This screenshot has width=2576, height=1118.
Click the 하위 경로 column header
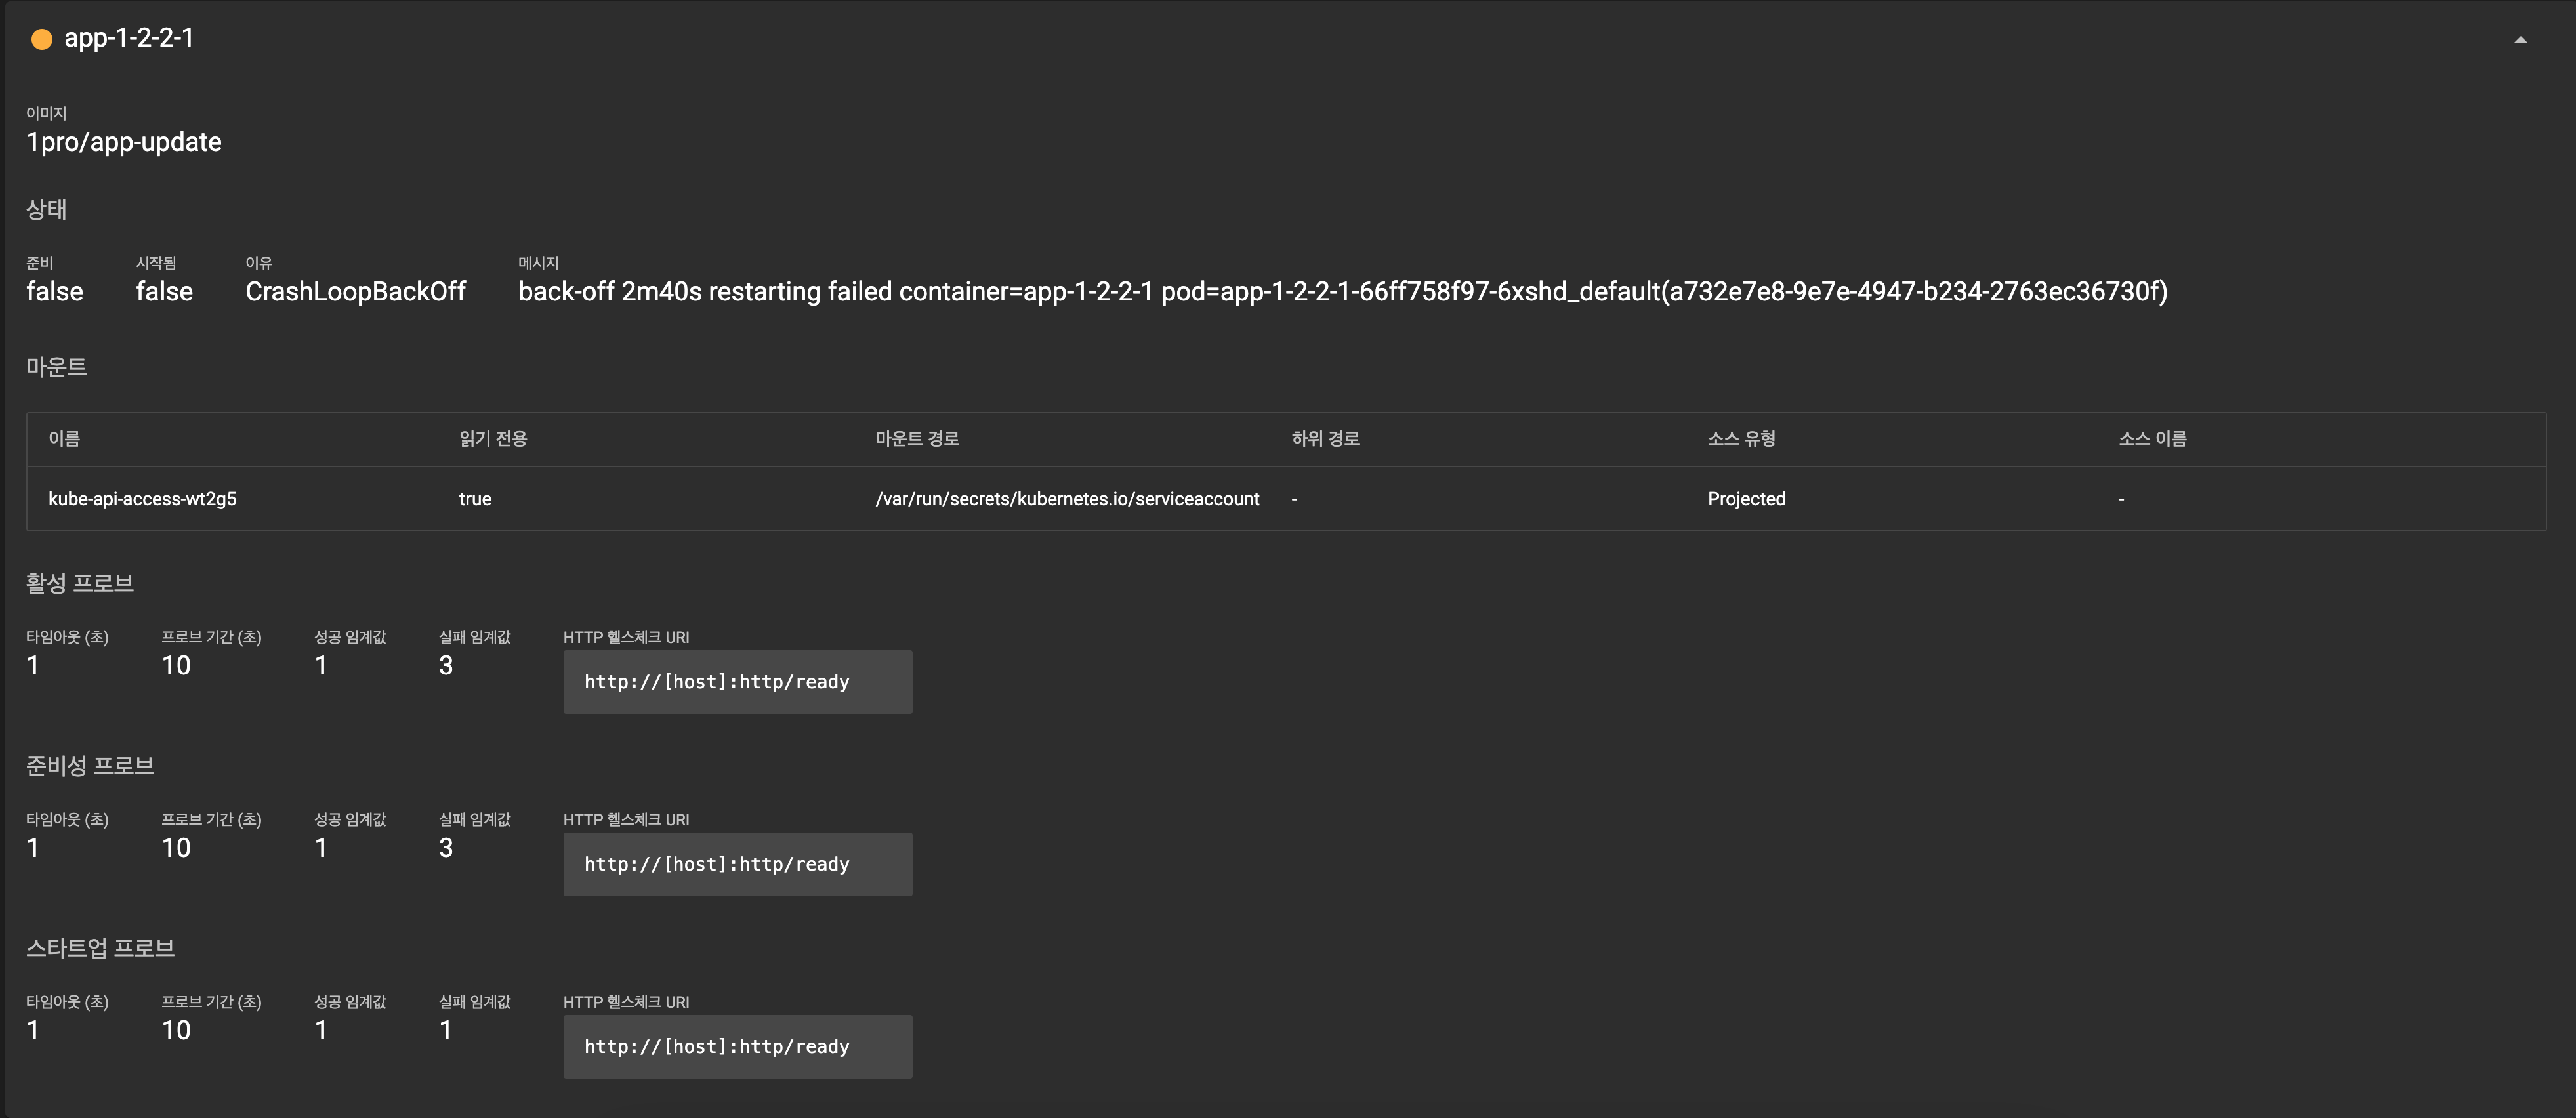click(x=1324, y=438)
